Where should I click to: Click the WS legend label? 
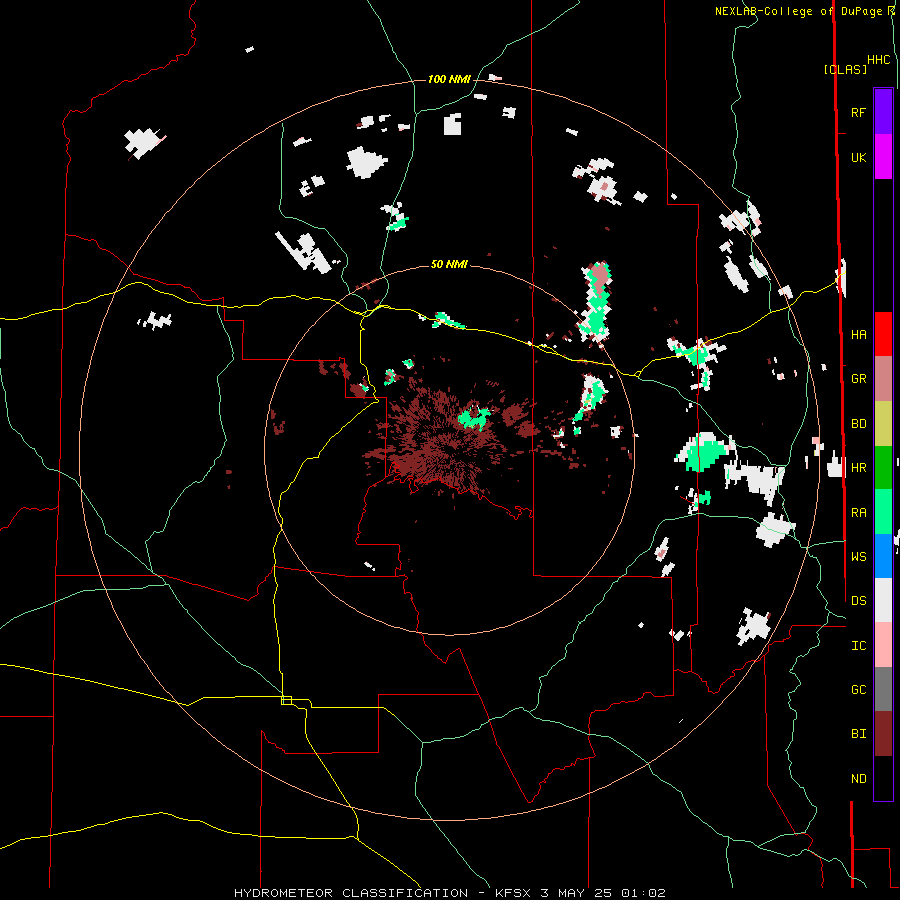(858, 556)
